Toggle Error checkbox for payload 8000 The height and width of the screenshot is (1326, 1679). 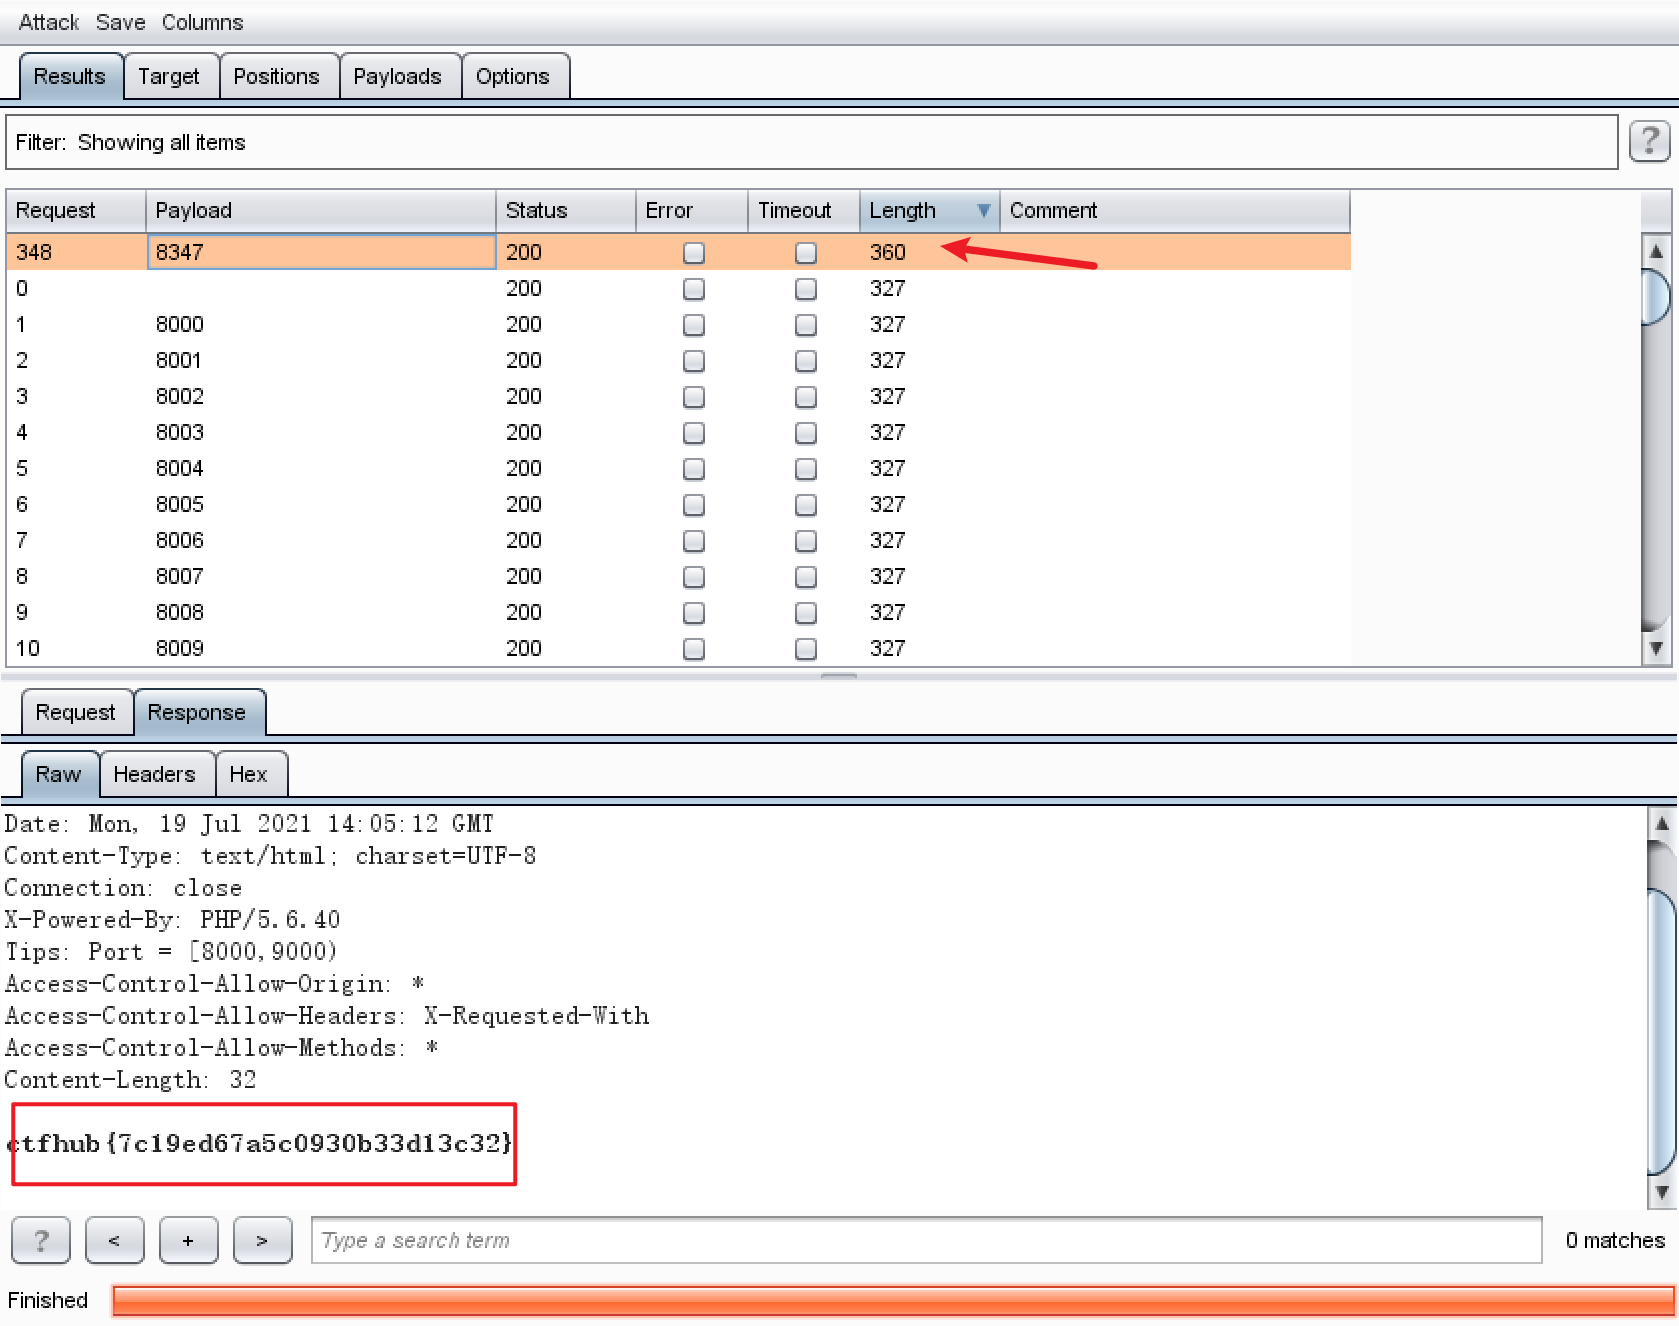pos(693,325)
